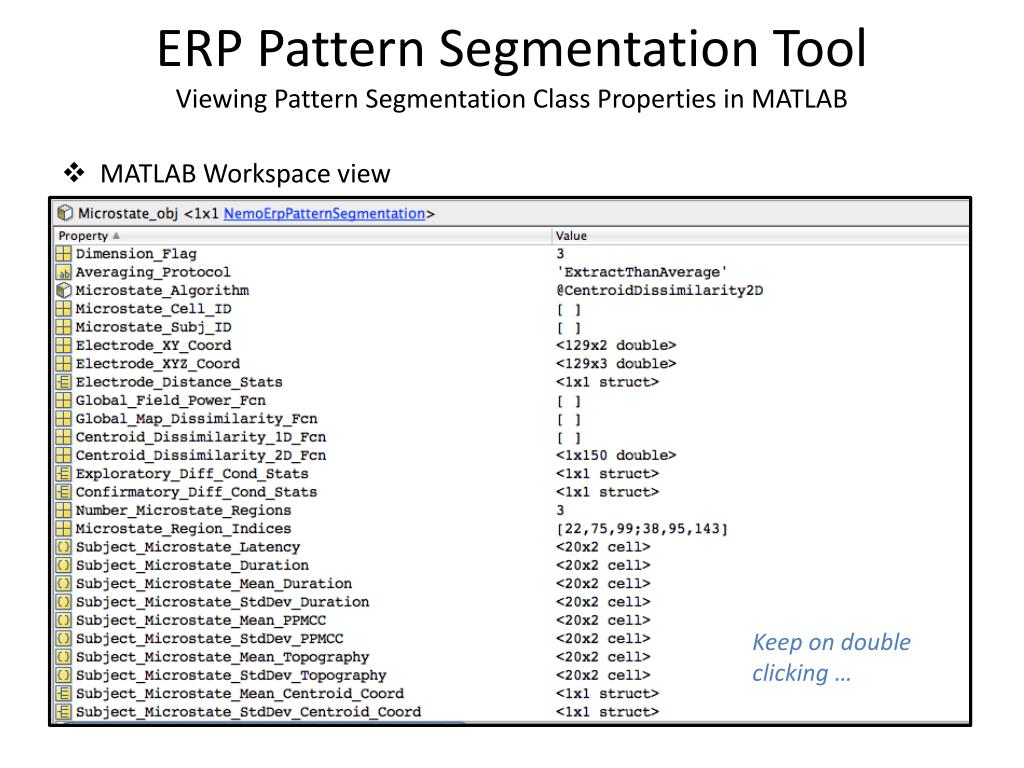Select the Exploratory_Diff_Cond_Stats property name

pos(192,473)
